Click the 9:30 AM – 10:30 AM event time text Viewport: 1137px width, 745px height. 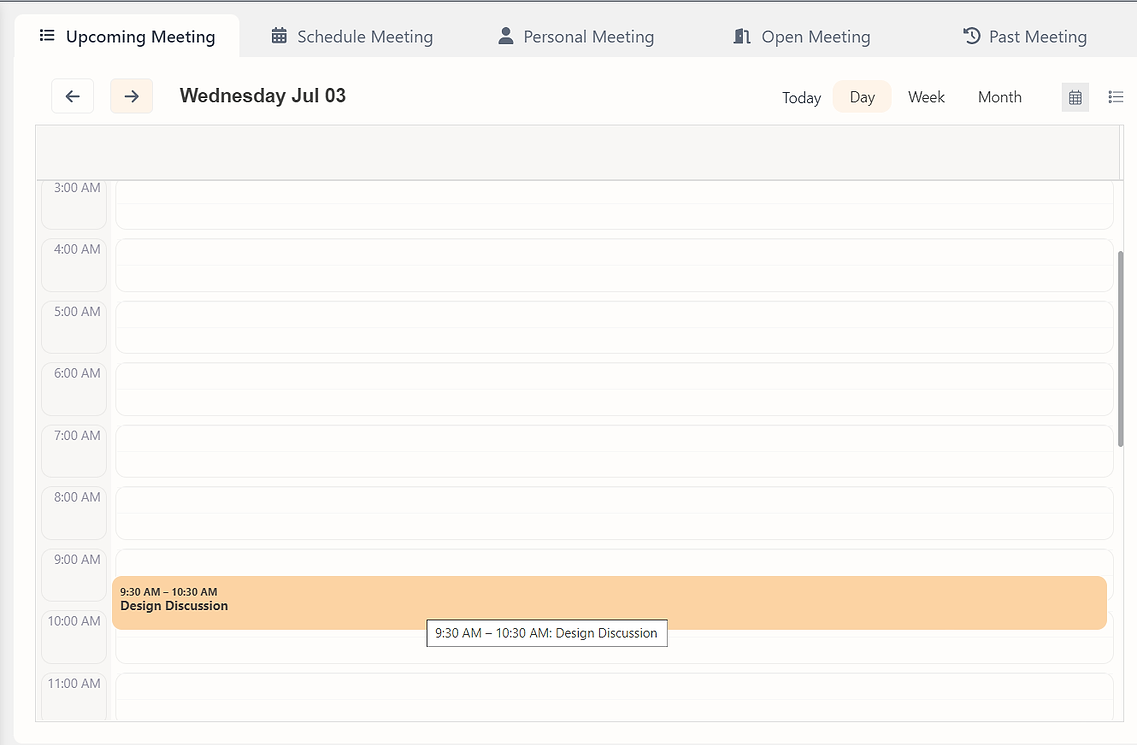[x=169, y=592]
